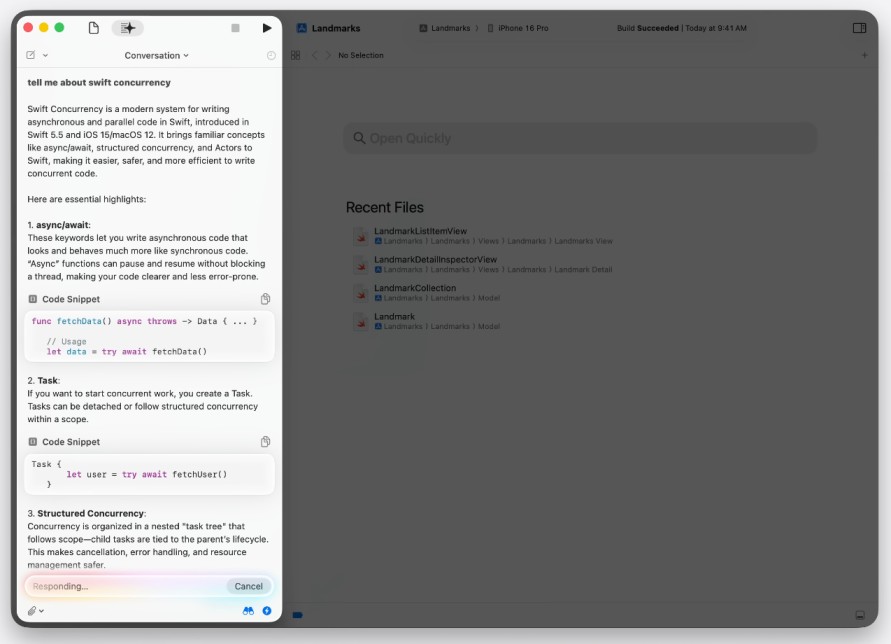Image resolution: width=891 pixels, height=644 pixels.
Task: Click the new document icon in the toolbar
Action: (94, 28)
